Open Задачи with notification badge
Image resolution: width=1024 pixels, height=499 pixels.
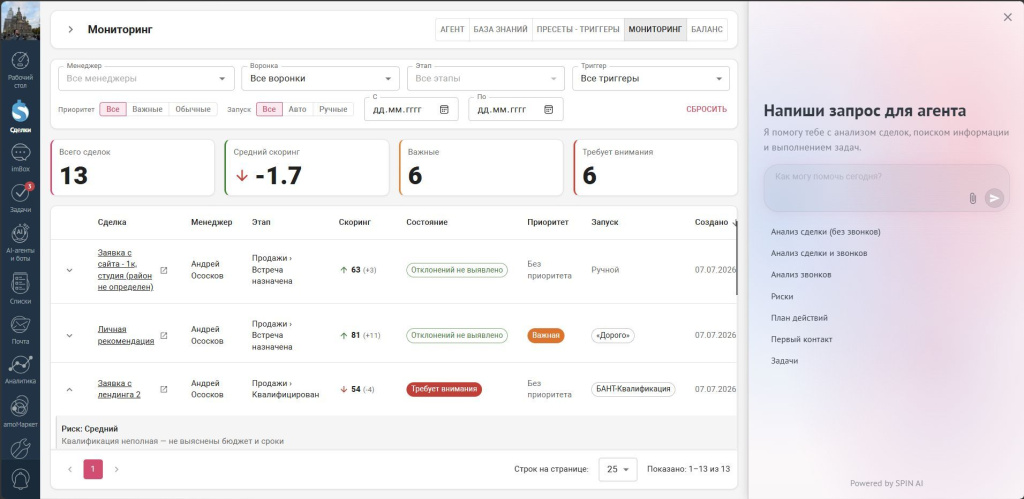pos(20,198)
